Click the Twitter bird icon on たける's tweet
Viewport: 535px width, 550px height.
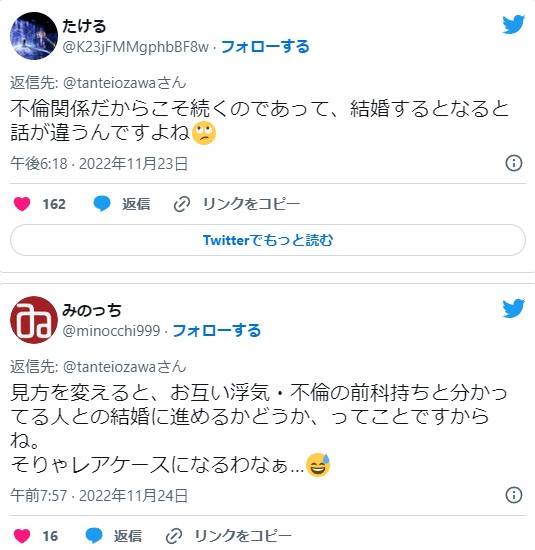(x=513, y=24)
